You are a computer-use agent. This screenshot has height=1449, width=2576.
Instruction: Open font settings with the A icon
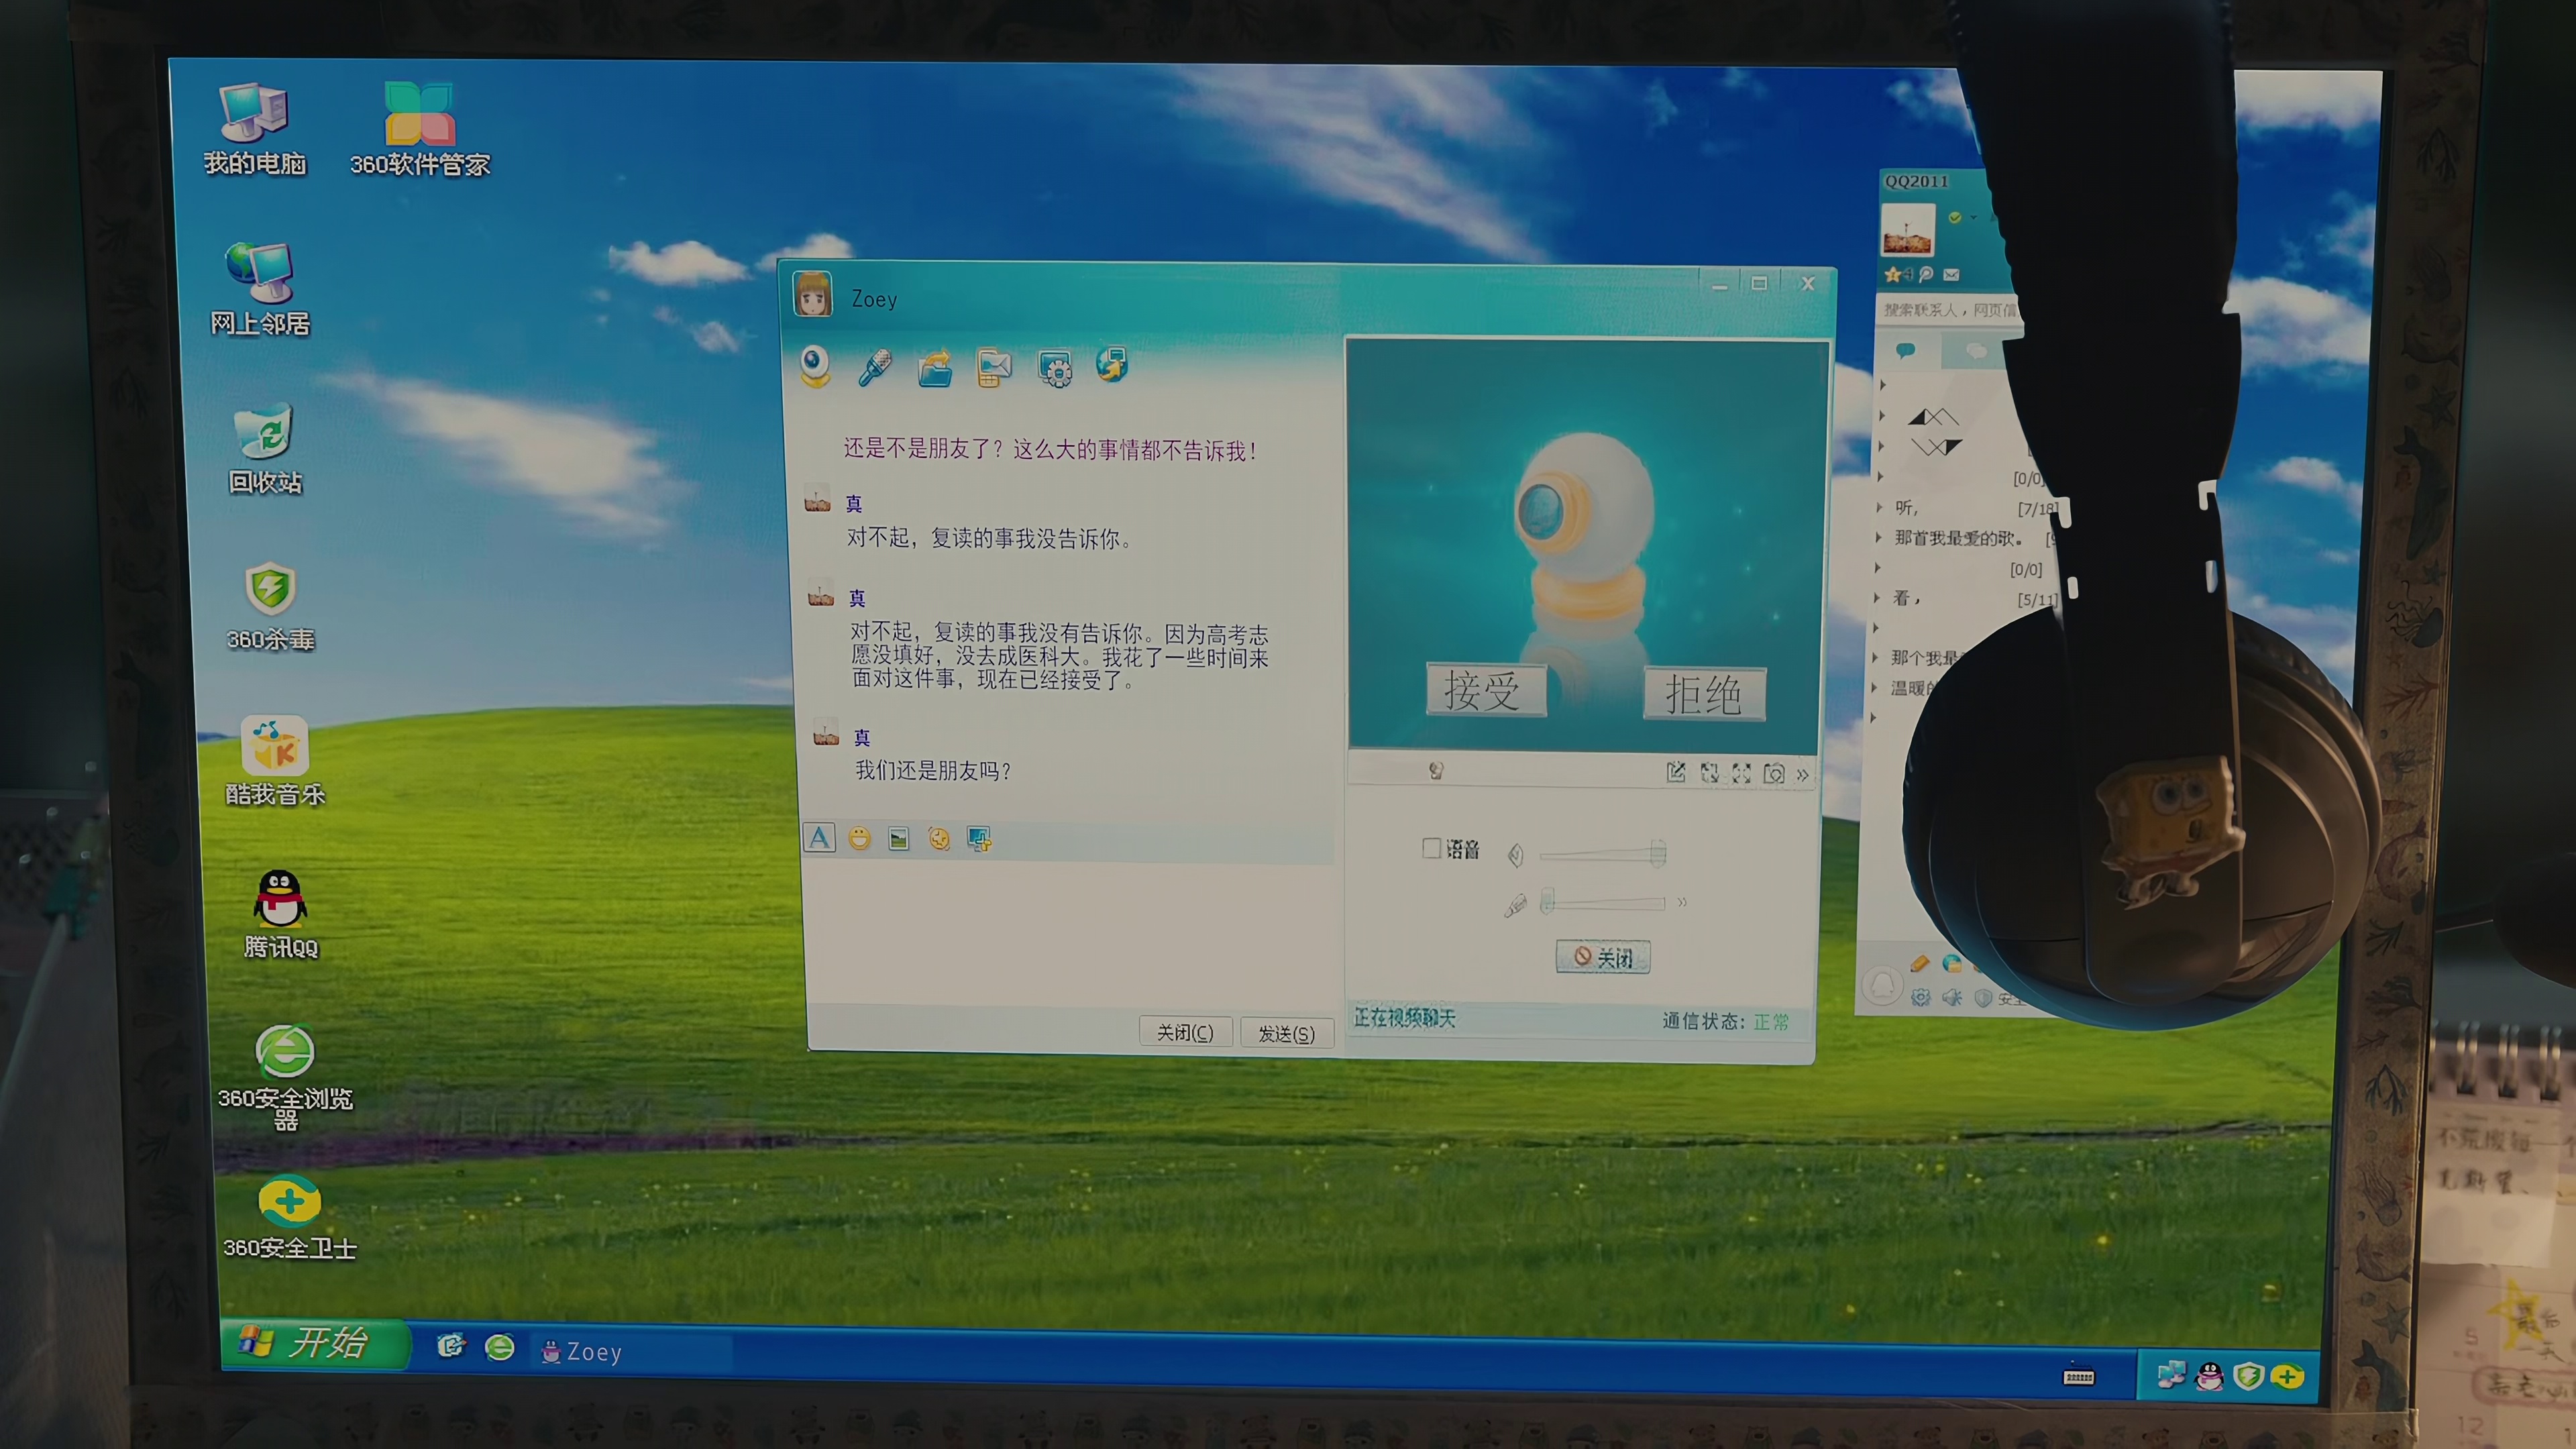click(819, 838)
